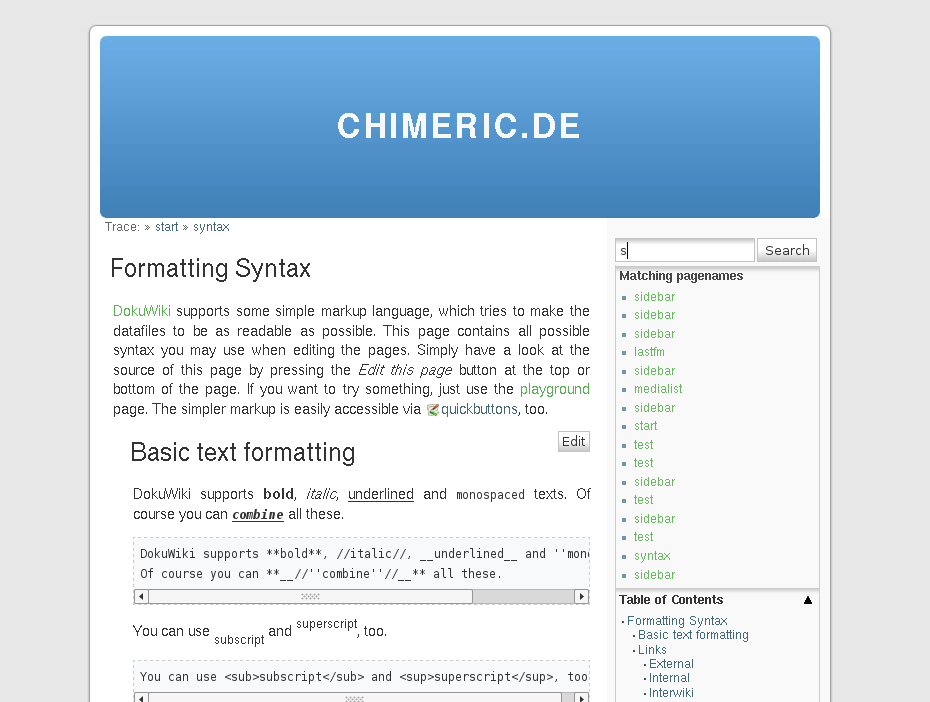The height and width of the screenshot is (702, 930).
Task: Click the bold-italic underlined word combine
Action: pos(258,515)
